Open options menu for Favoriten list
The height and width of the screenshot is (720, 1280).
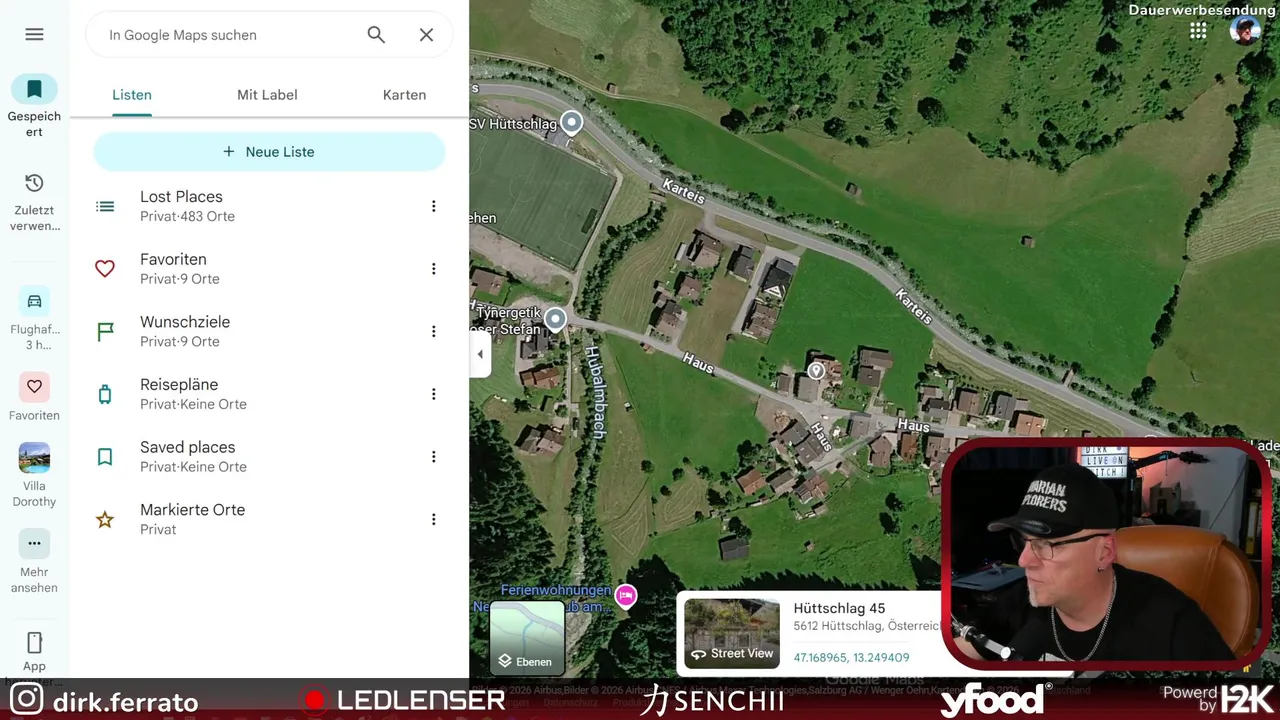coord(433,269)
